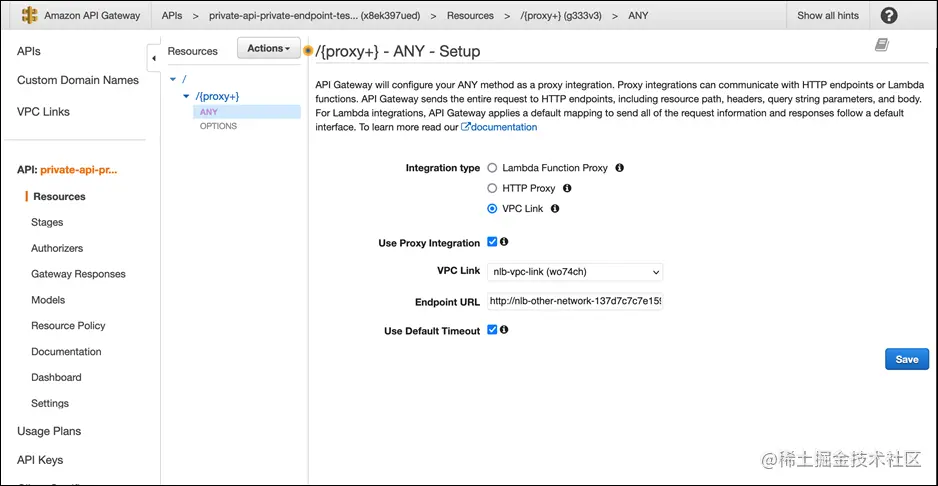The height and width of the screenshot is (486, 938).
Task: Click the Resources breadcrumb link
Action: pos(470,16)
